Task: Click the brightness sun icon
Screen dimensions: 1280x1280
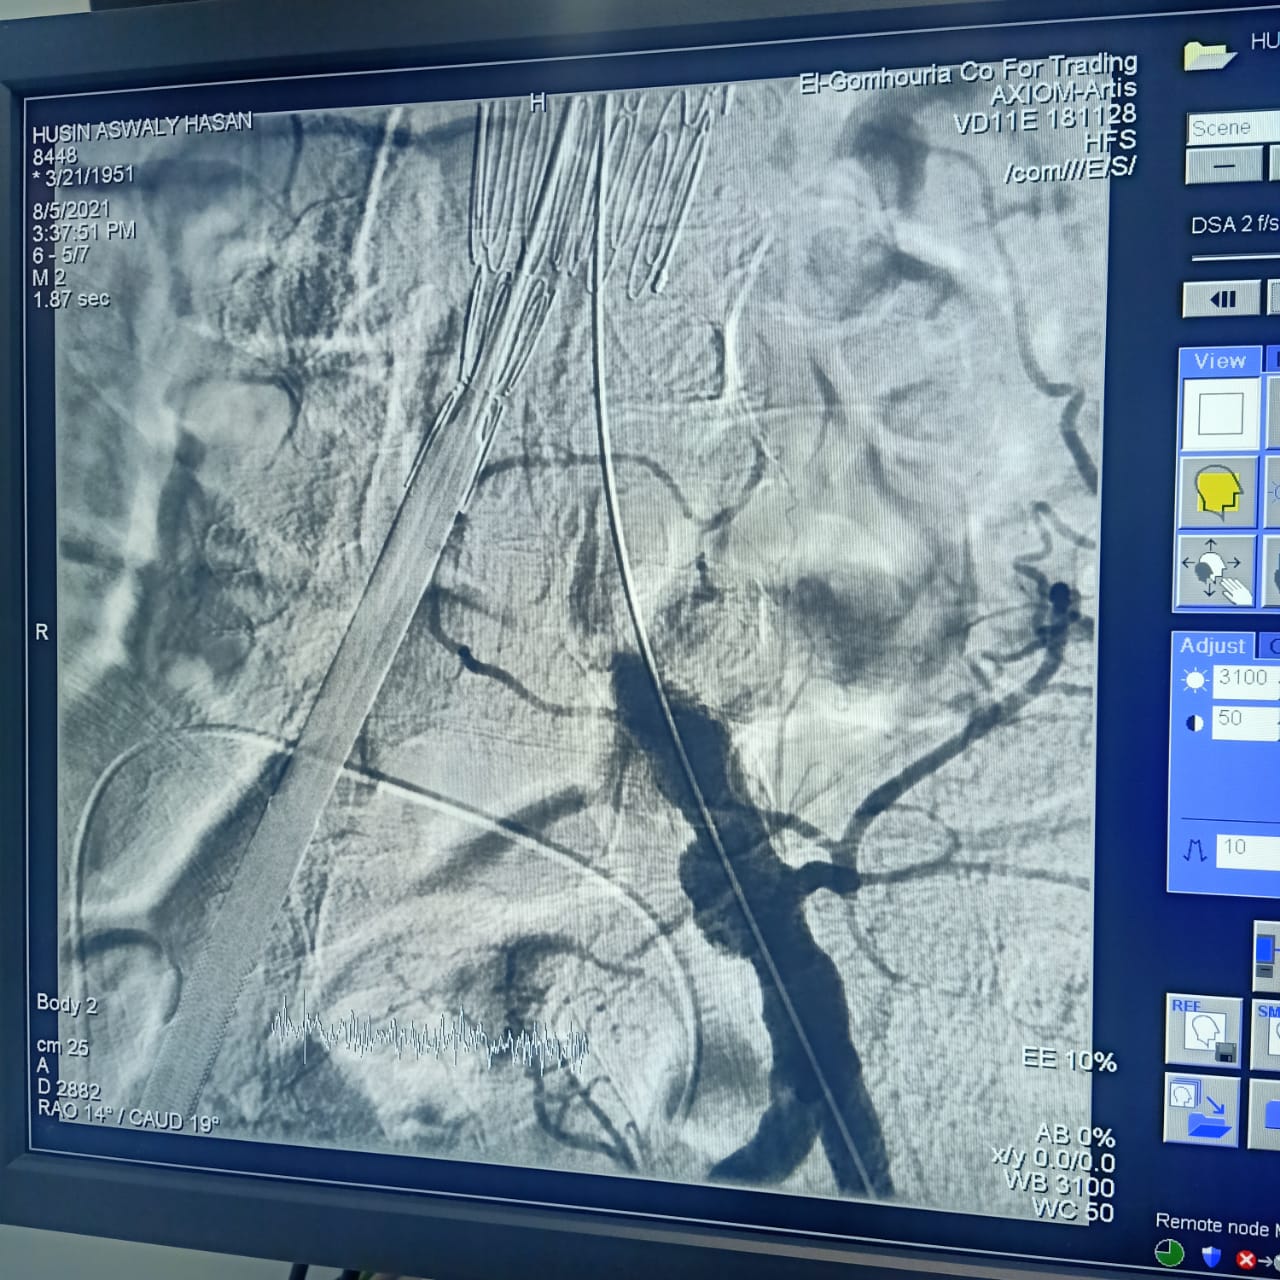Action: click(1194, 682)
